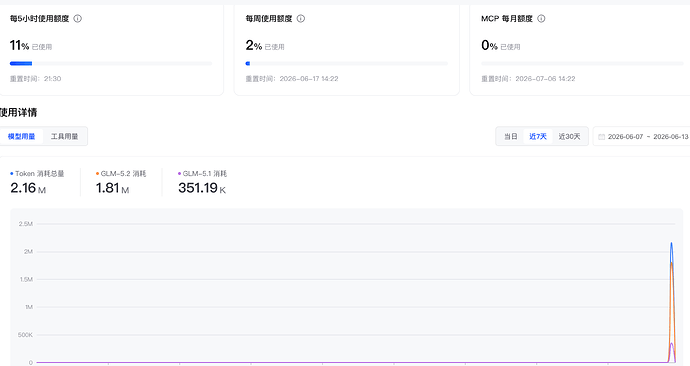Click the 11% five-hour usage progress bar

[111, 63]
